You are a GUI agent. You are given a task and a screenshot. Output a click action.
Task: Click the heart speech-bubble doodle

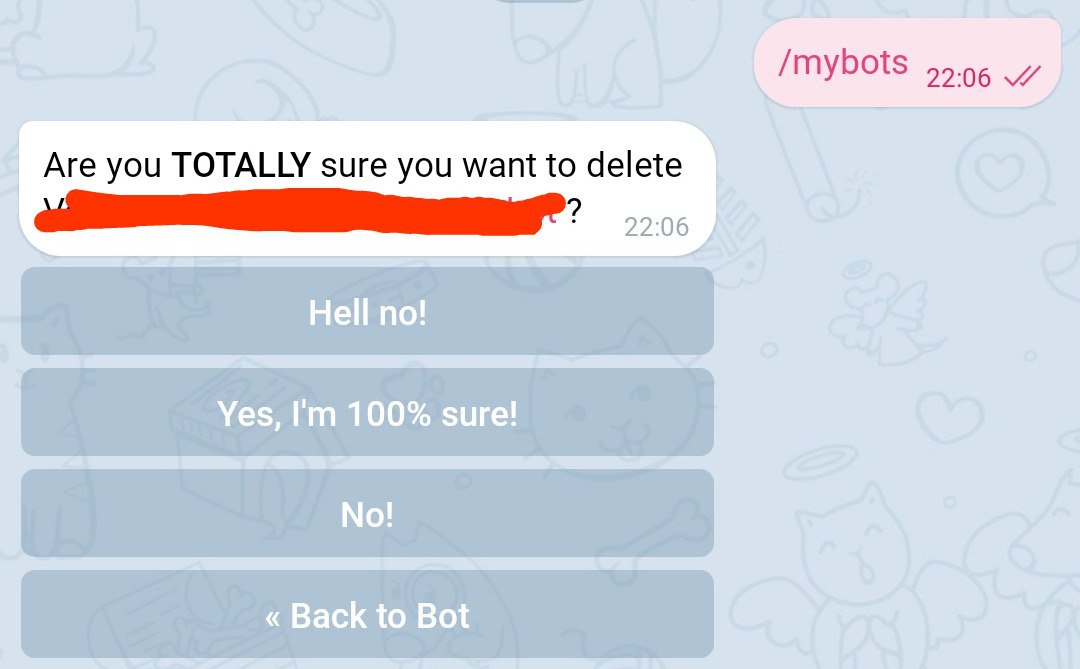tap(1002, 174)
